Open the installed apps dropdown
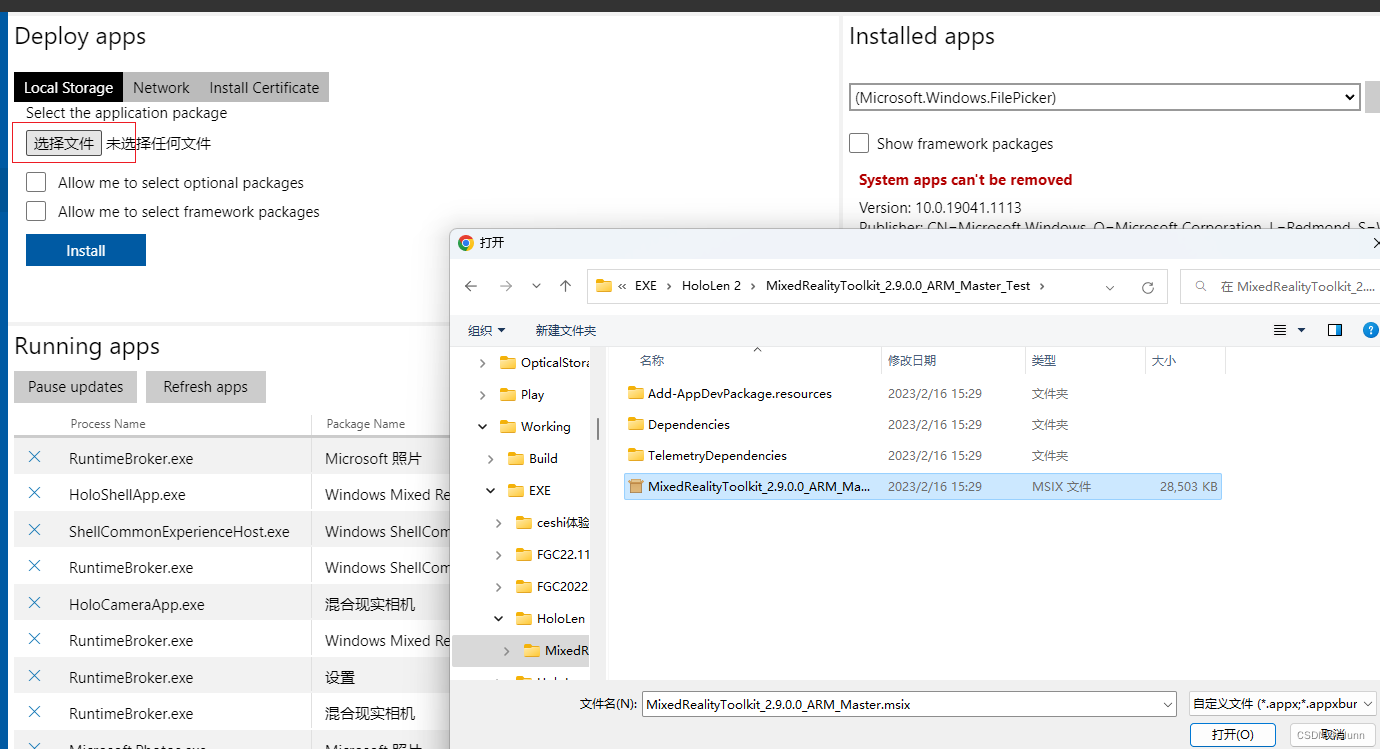The height and width of the screenshot is (749, 1380). (x=1105, y=97)
